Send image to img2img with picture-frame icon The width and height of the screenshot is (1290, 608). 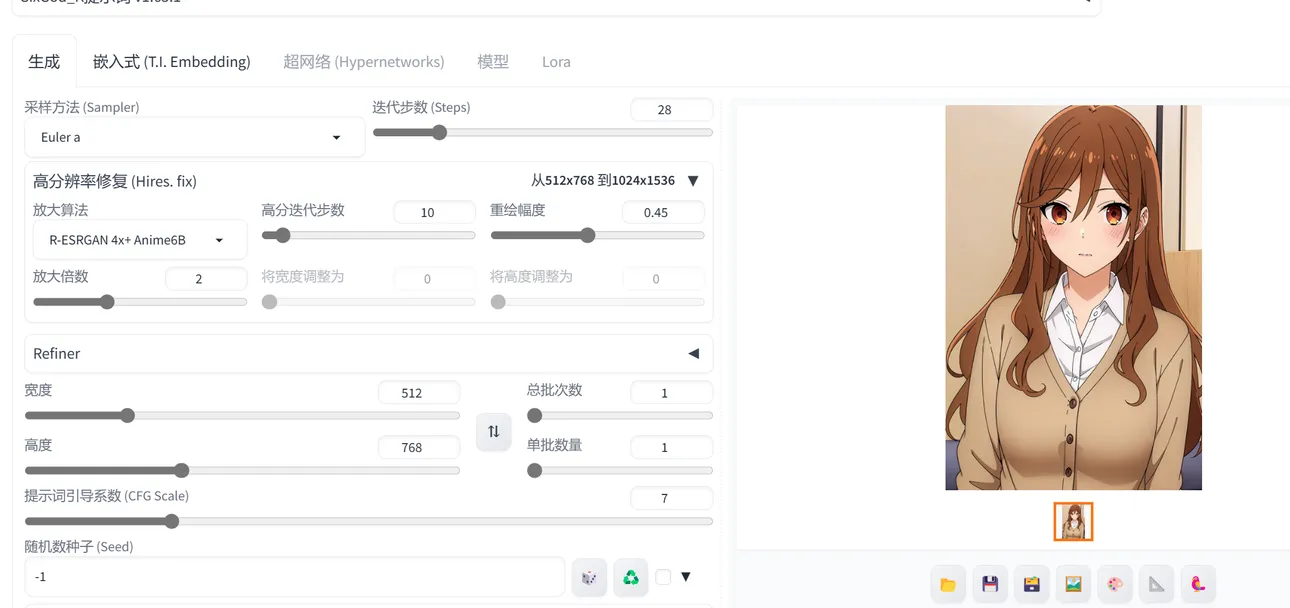(1073, 584)
